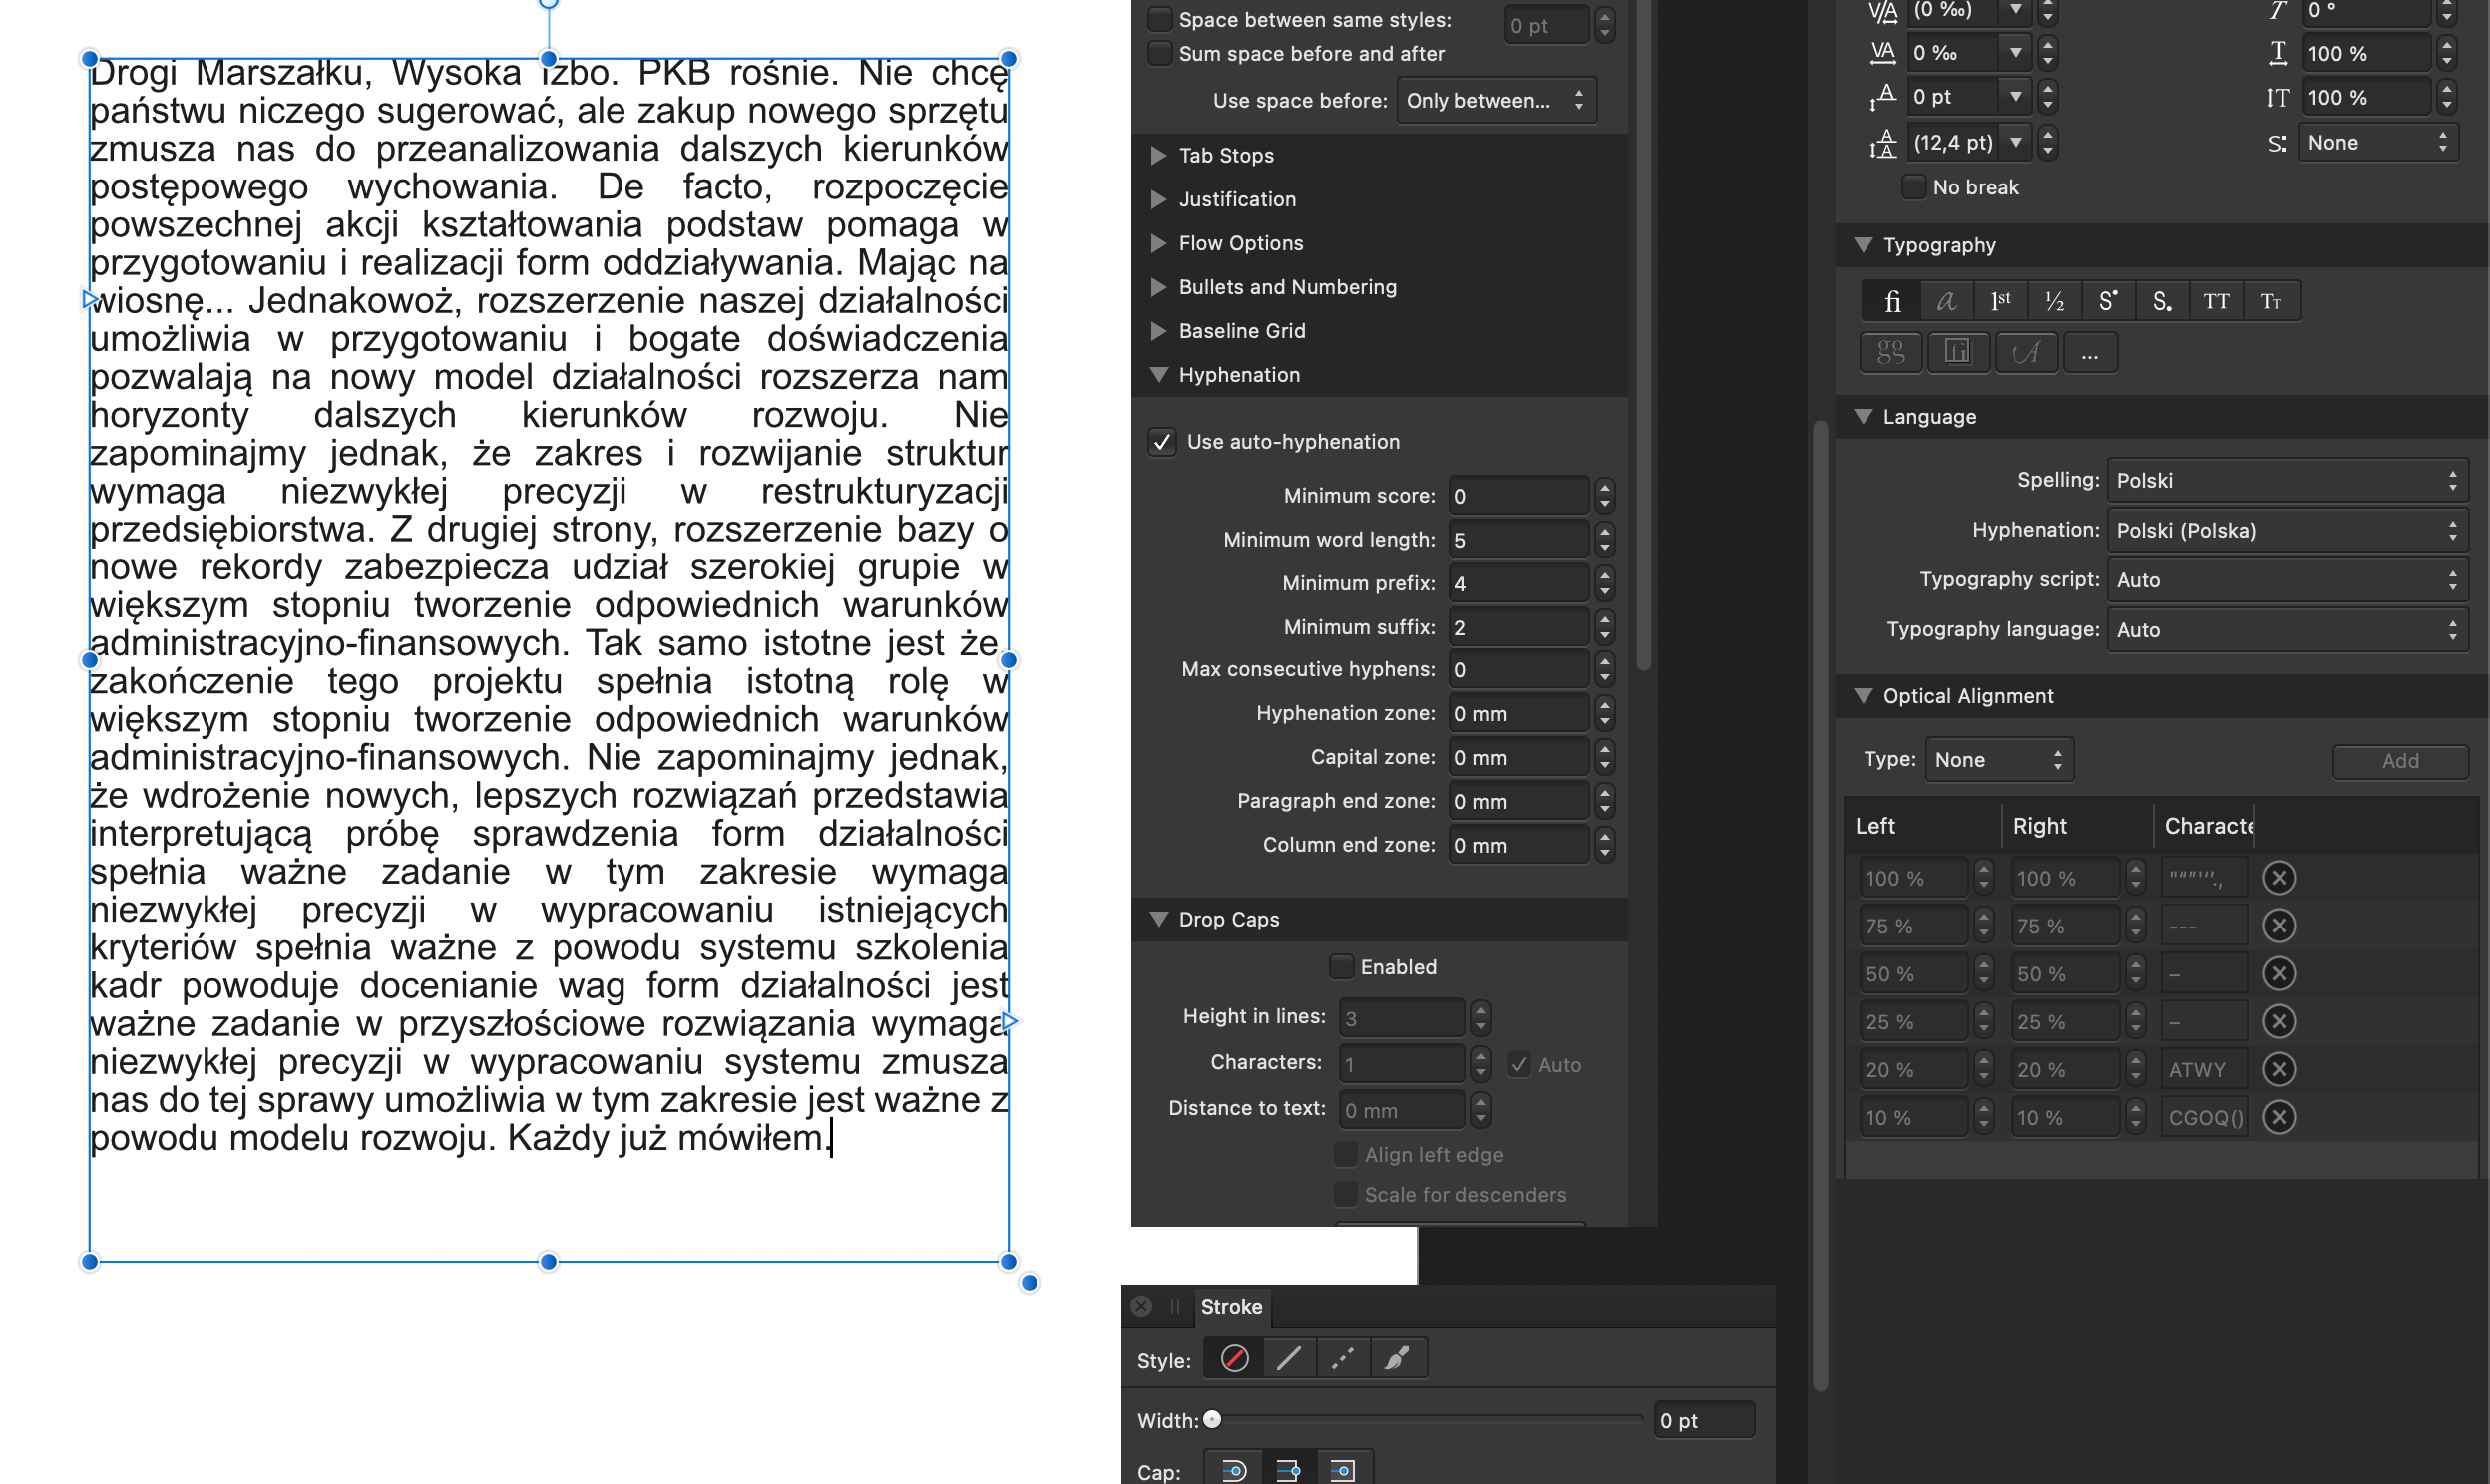Image resolution: width=2490 pixels, height=1484 pixels.
Task: Click Minimum word length field
Action: (1517, 540)
